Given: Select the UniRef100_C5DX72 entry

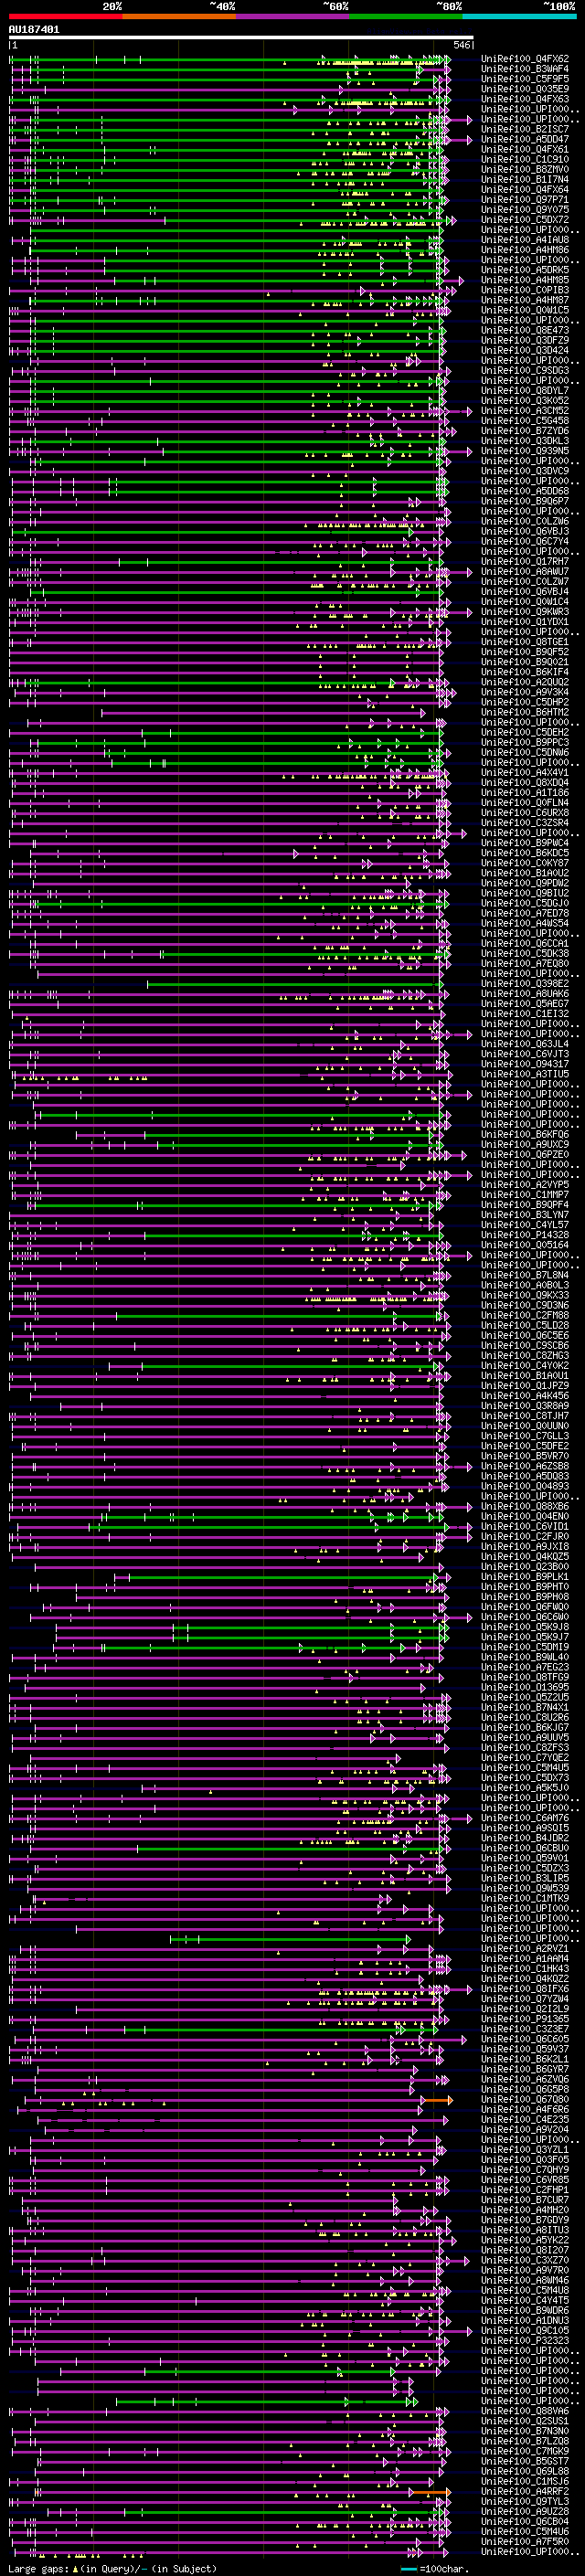Looking at the screenshot, I should tap(525, 219).
